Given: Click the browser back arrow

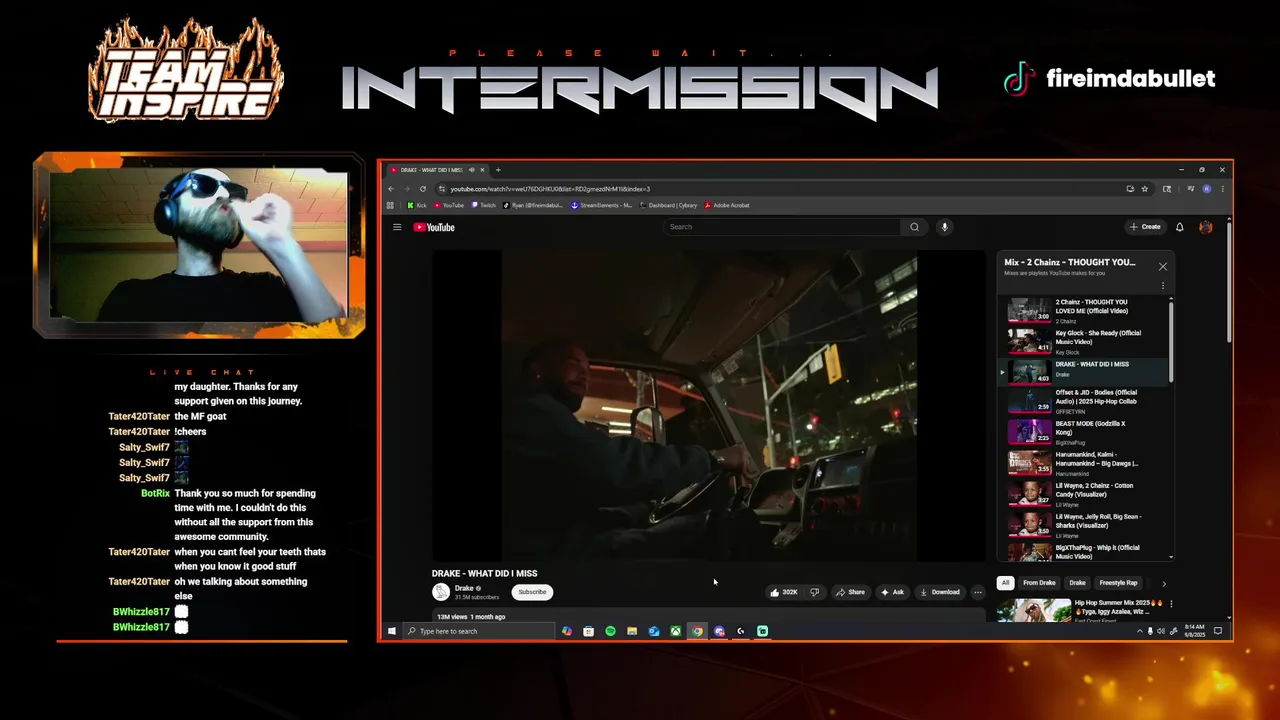Looking at the screenshot, I should click(391, 189).
